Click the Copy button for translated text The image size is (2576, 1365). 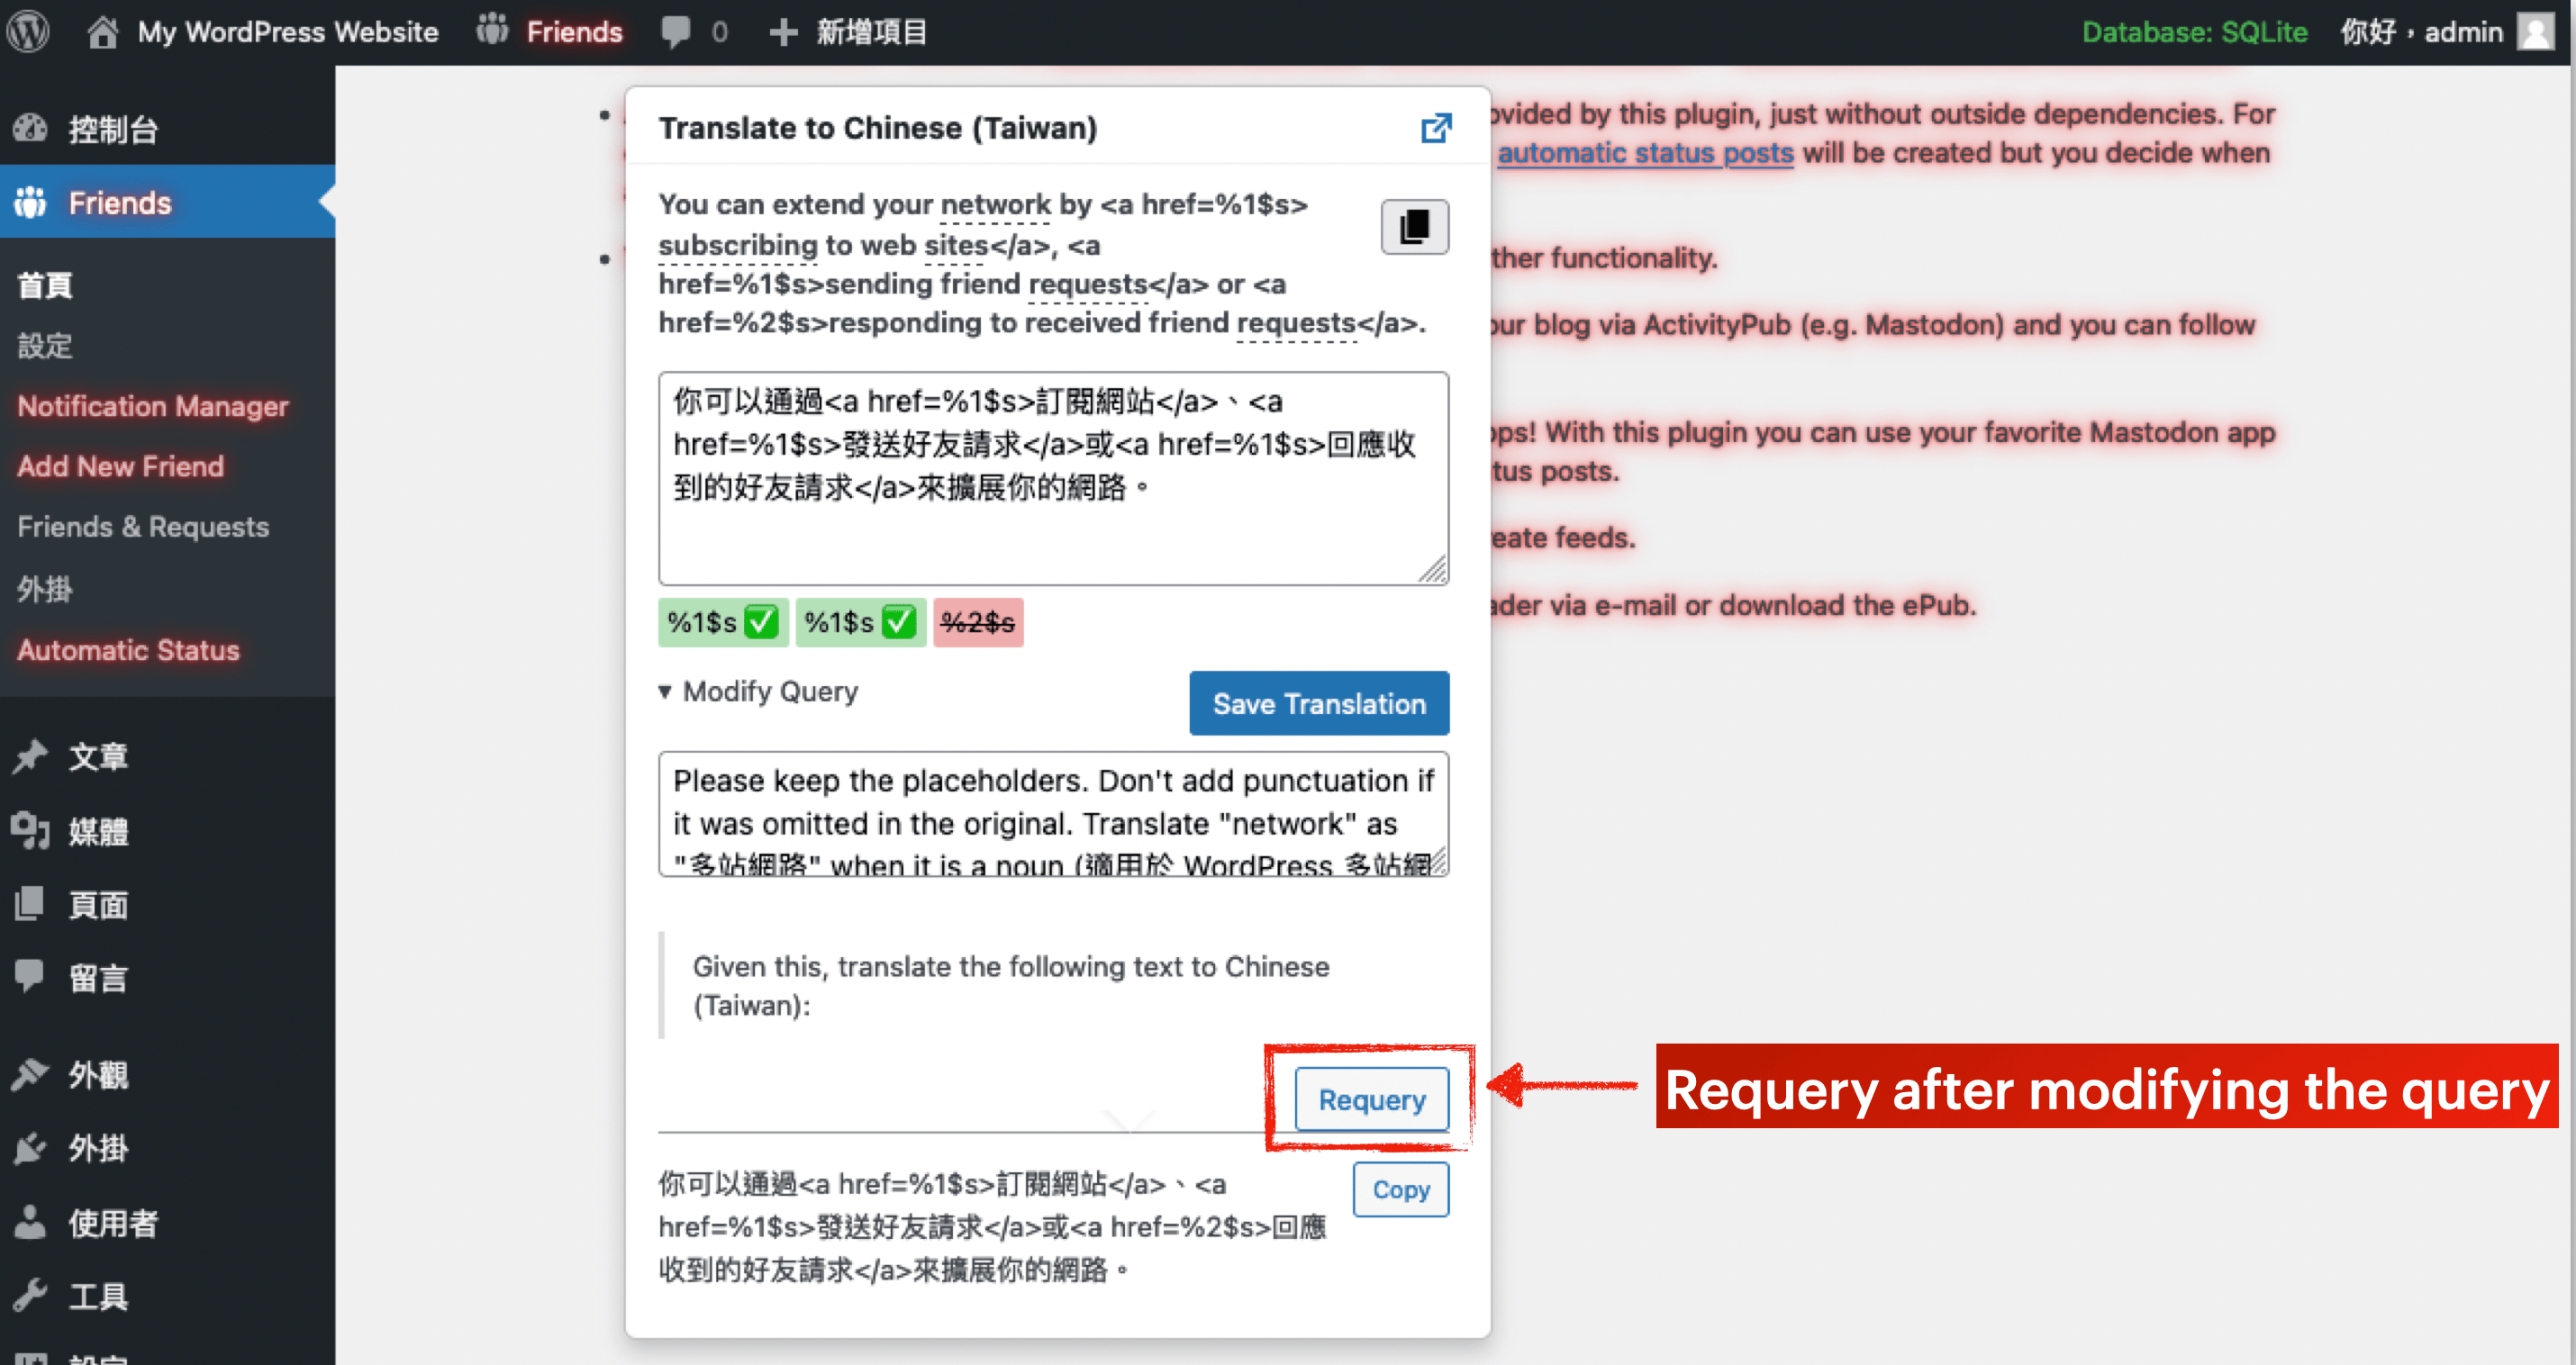pos(1401,1191)
